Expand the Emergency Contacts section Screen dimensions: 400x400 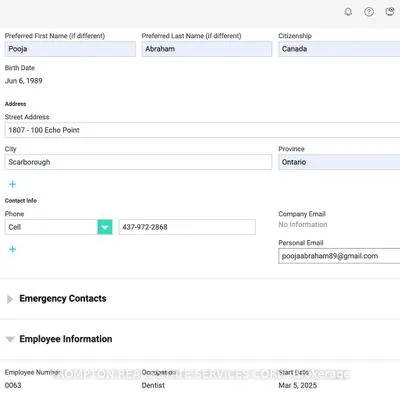pos(10,299)
